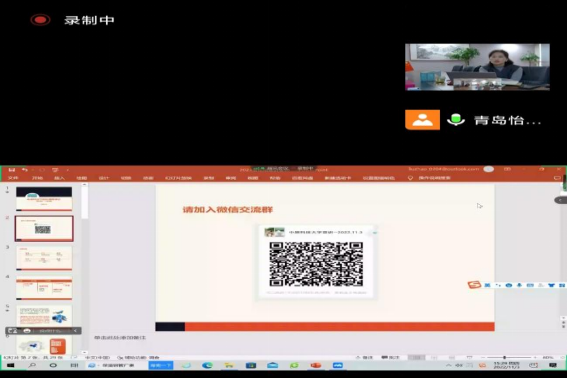The height and width of the screenshot is (378, 567).
Task: Open the File Explorer taskbar icon
Action: coord(229,365)
